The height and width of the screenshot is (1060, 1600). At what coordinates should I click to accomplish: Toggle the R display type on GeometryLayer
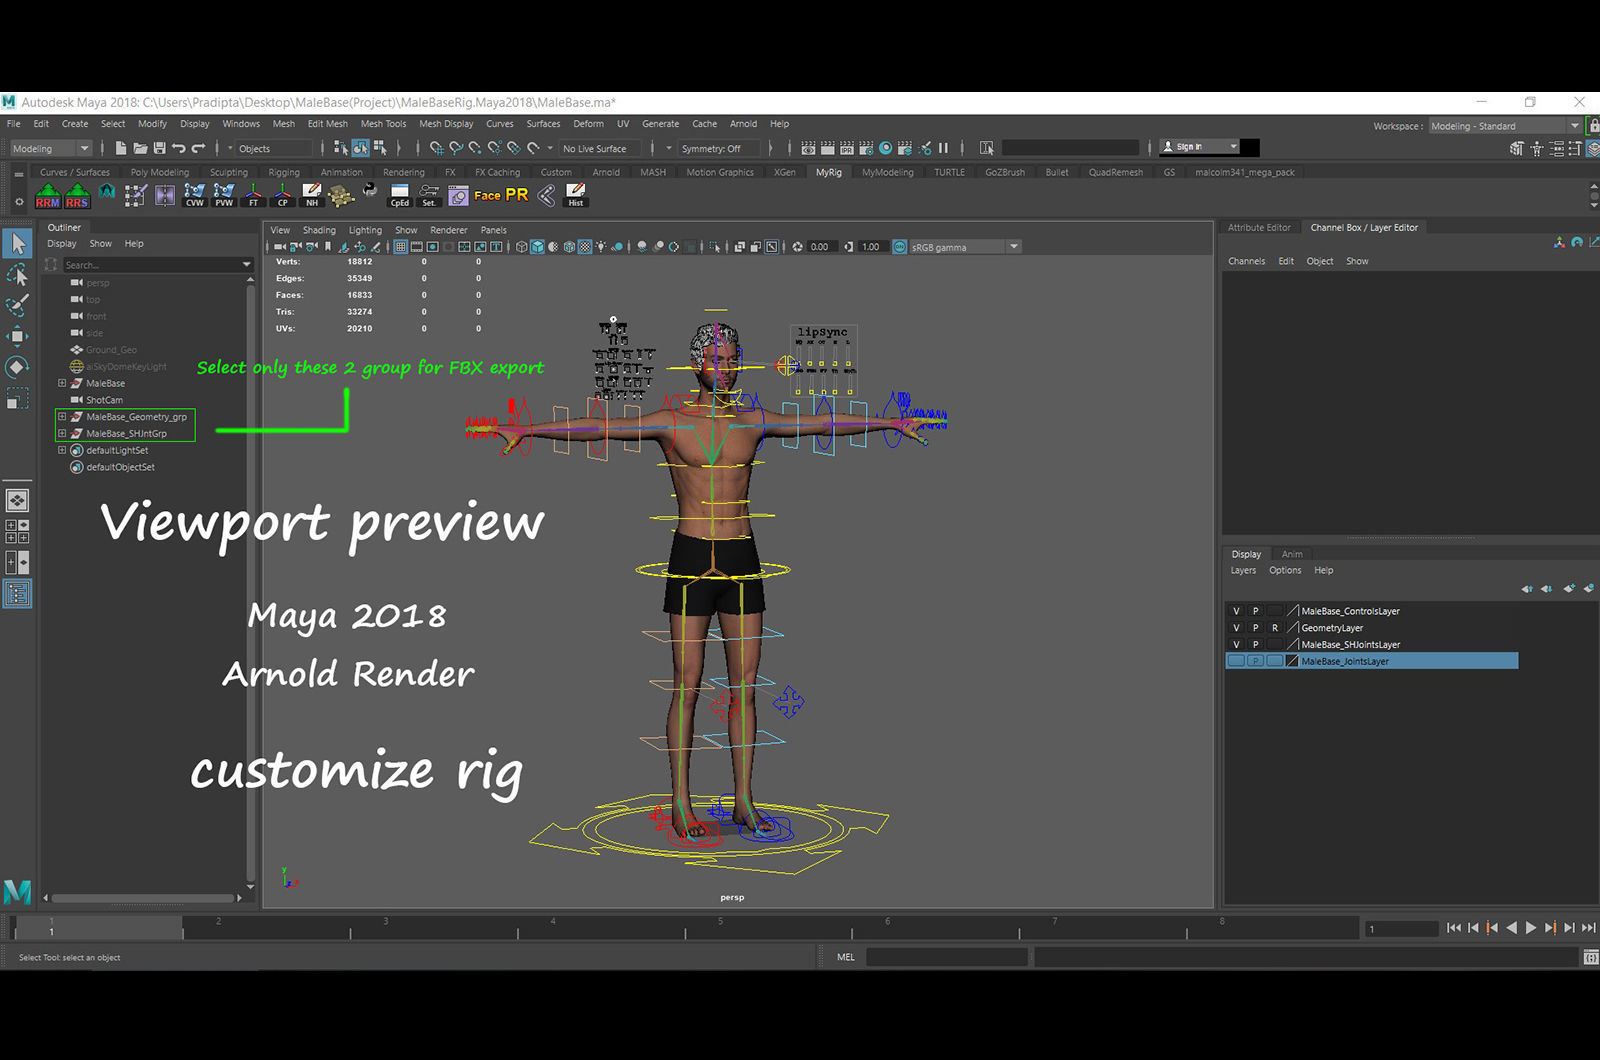pyautogui.click(x=1274, y=628)
